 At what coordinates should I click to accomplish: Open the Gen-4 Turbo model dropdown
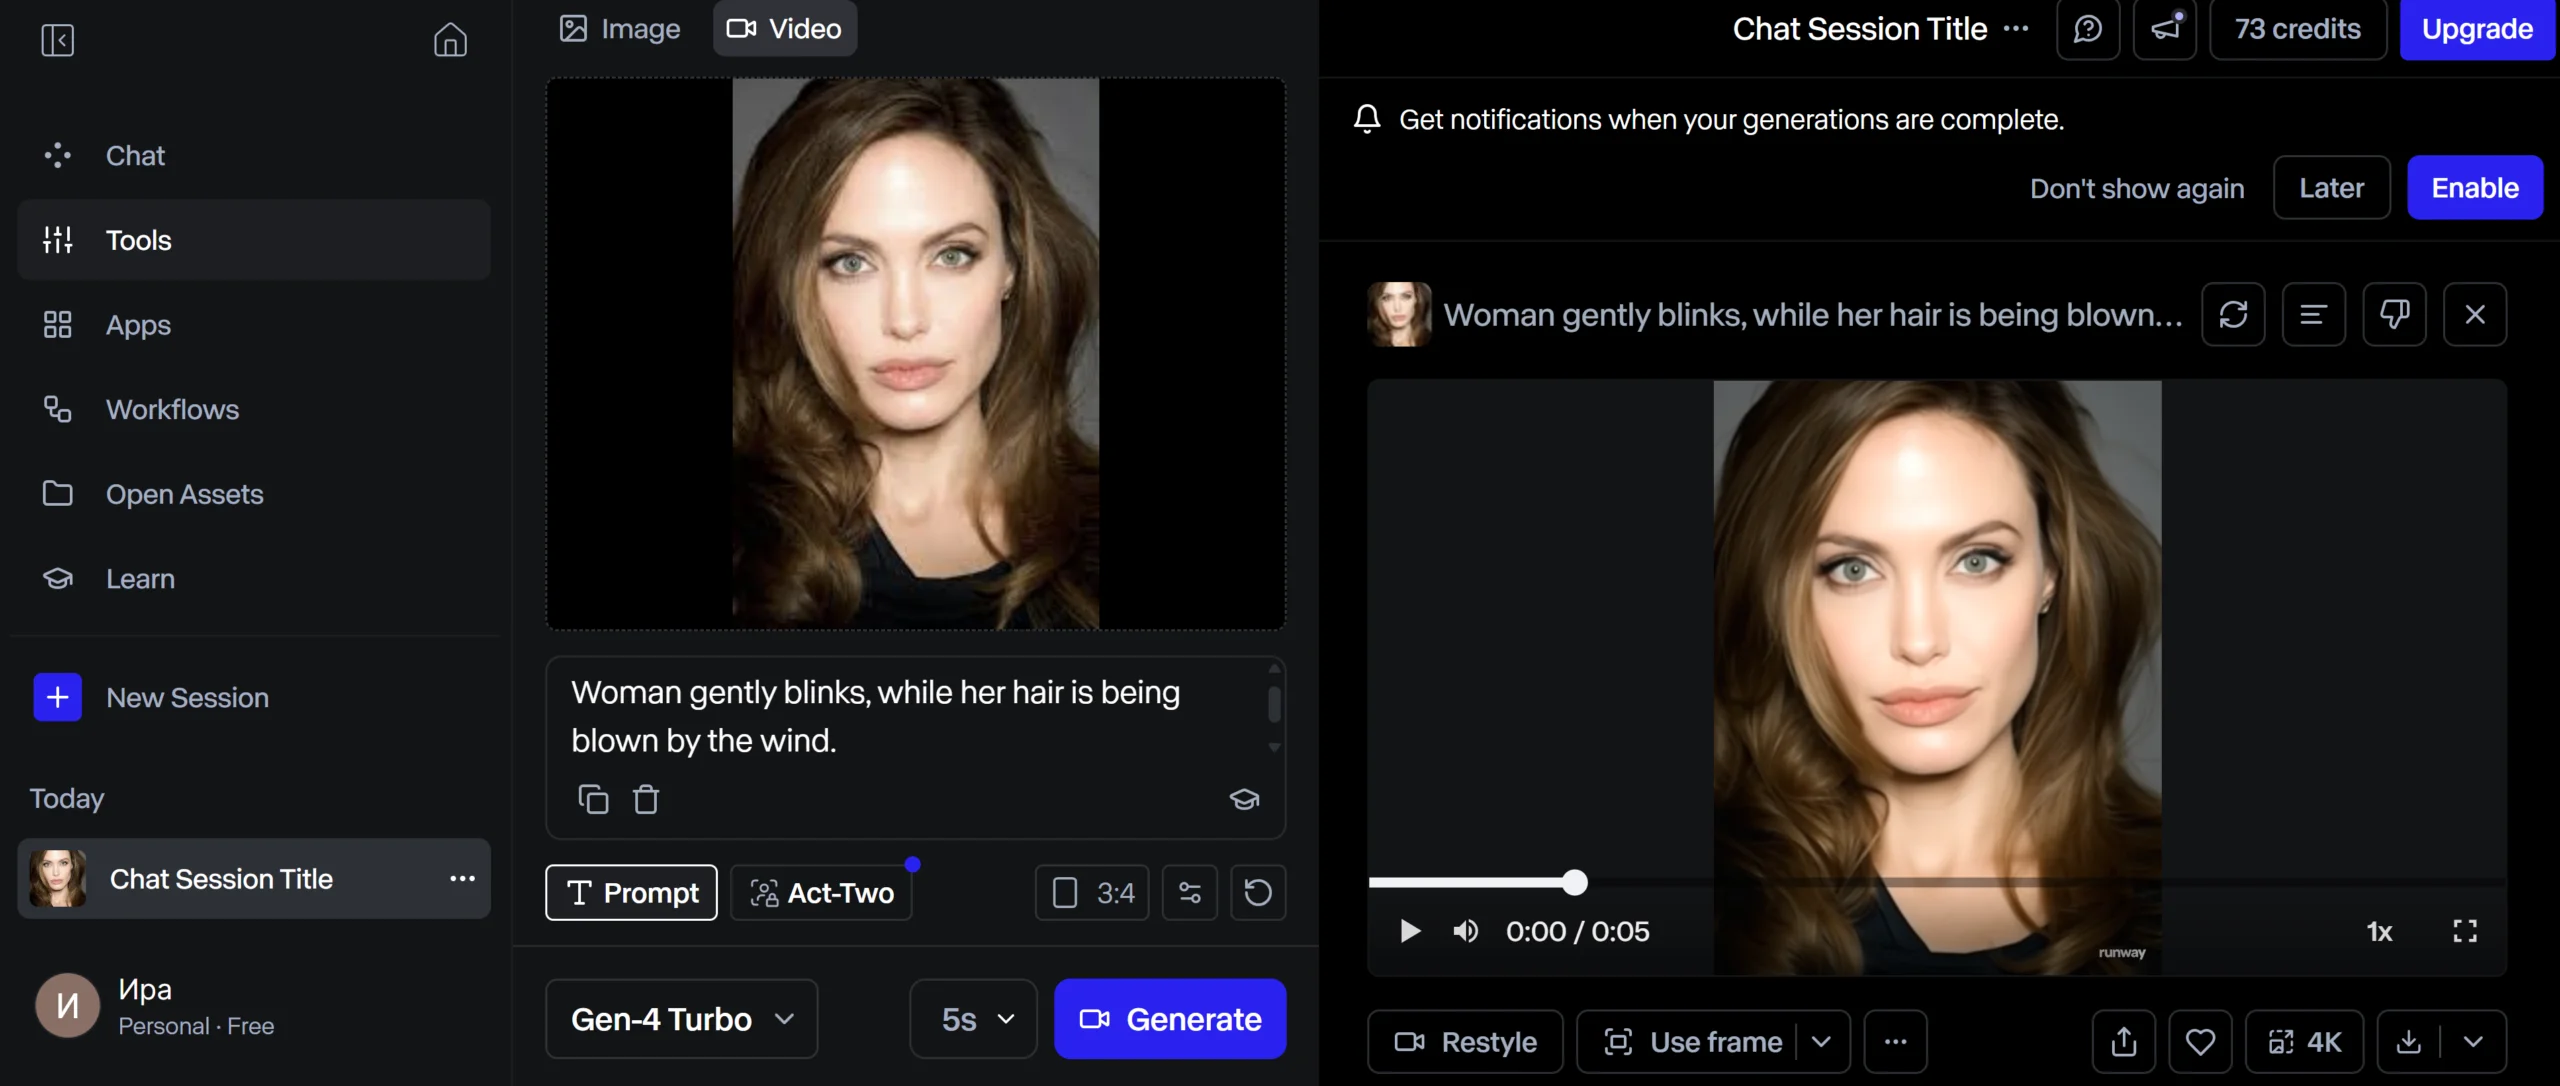coord(680,1018)
